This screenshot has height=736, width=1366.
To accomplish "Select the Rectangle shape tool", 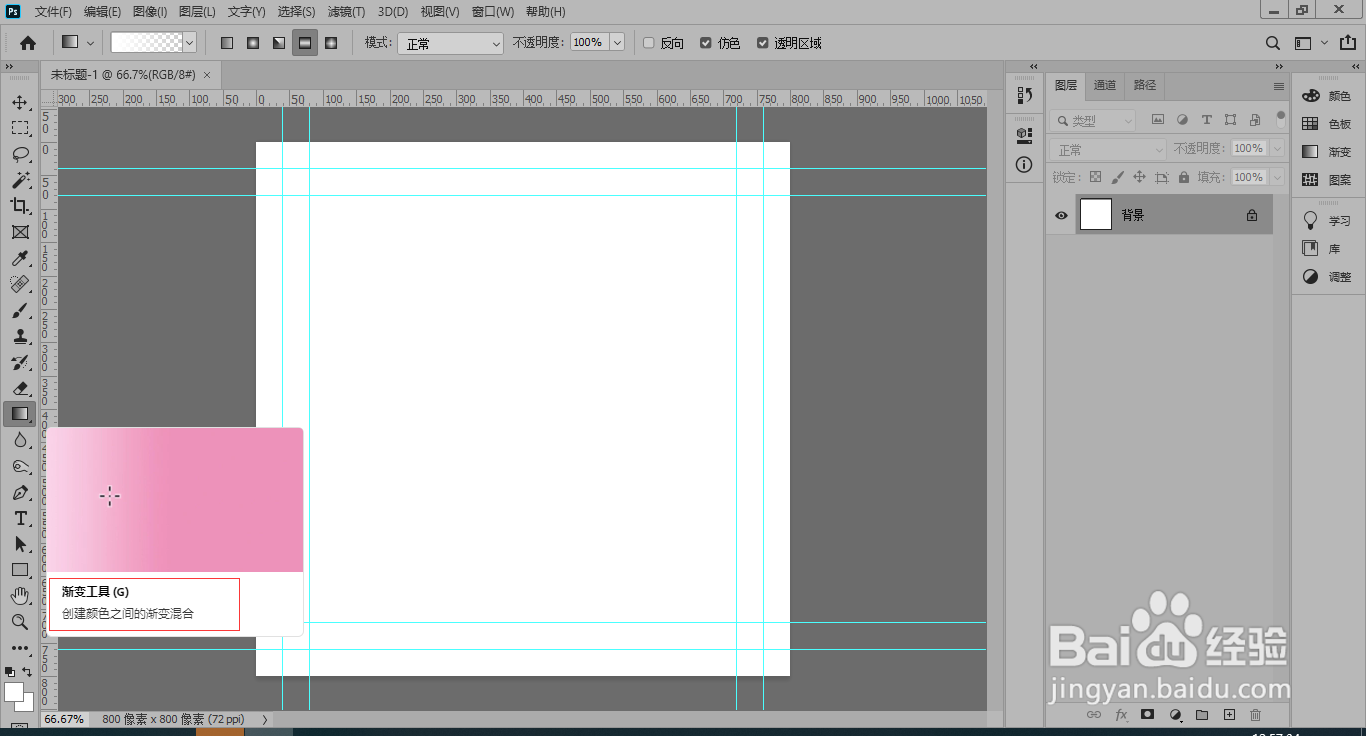I will tap(20, 570).
